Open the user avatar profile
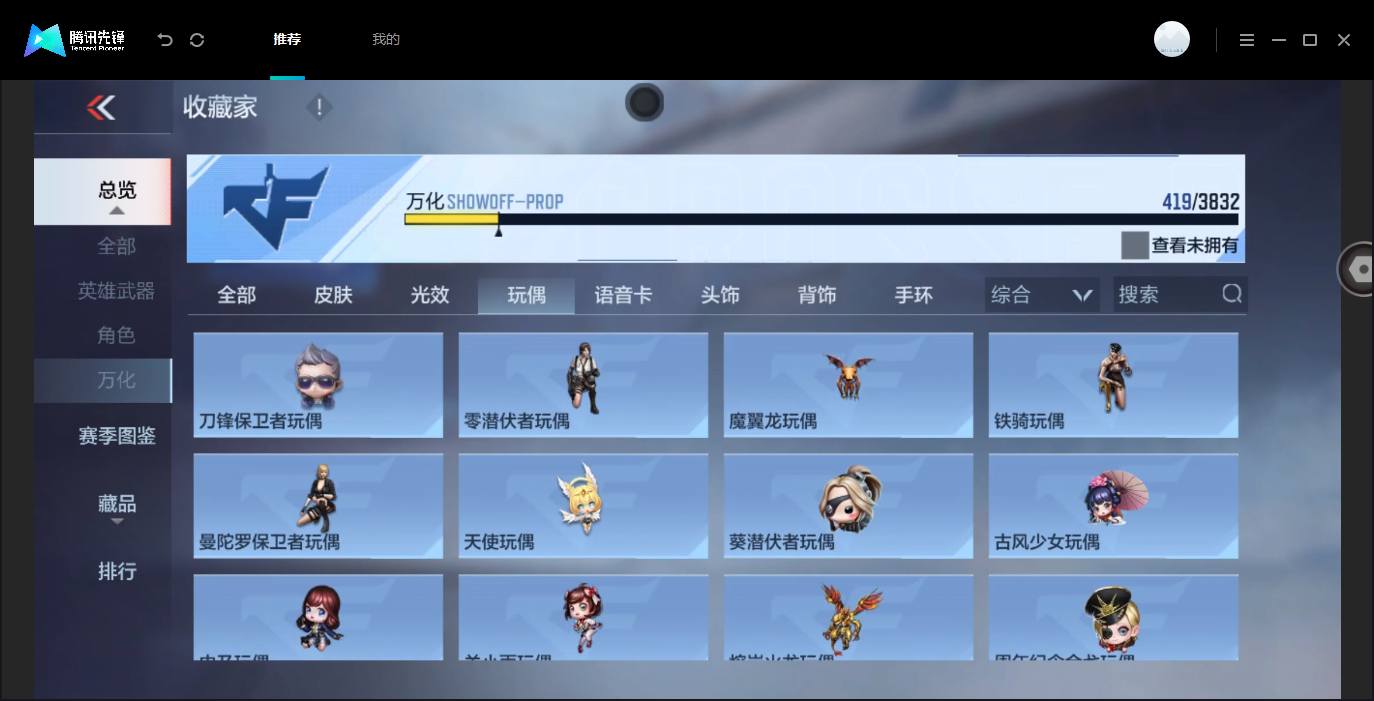1374x701 pixels. point(1172,39)
